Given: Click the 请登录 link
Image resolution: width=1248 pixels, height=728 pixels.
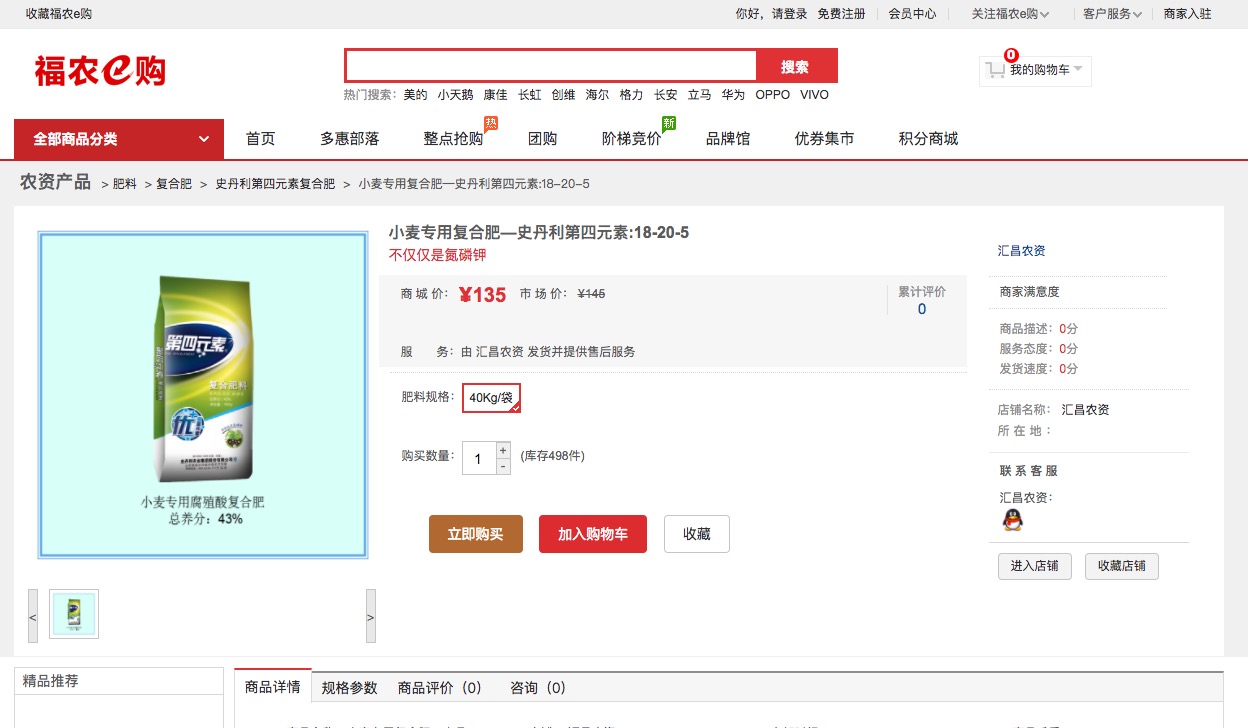Looking at the screenshot, I should click(789, 14).
